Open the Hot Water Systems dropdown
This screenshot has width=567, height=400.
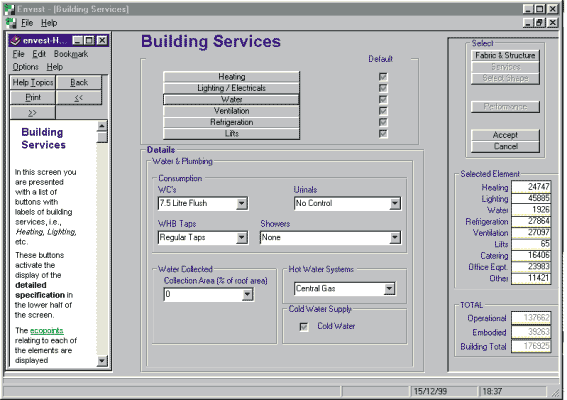click(x=389, y=289)
